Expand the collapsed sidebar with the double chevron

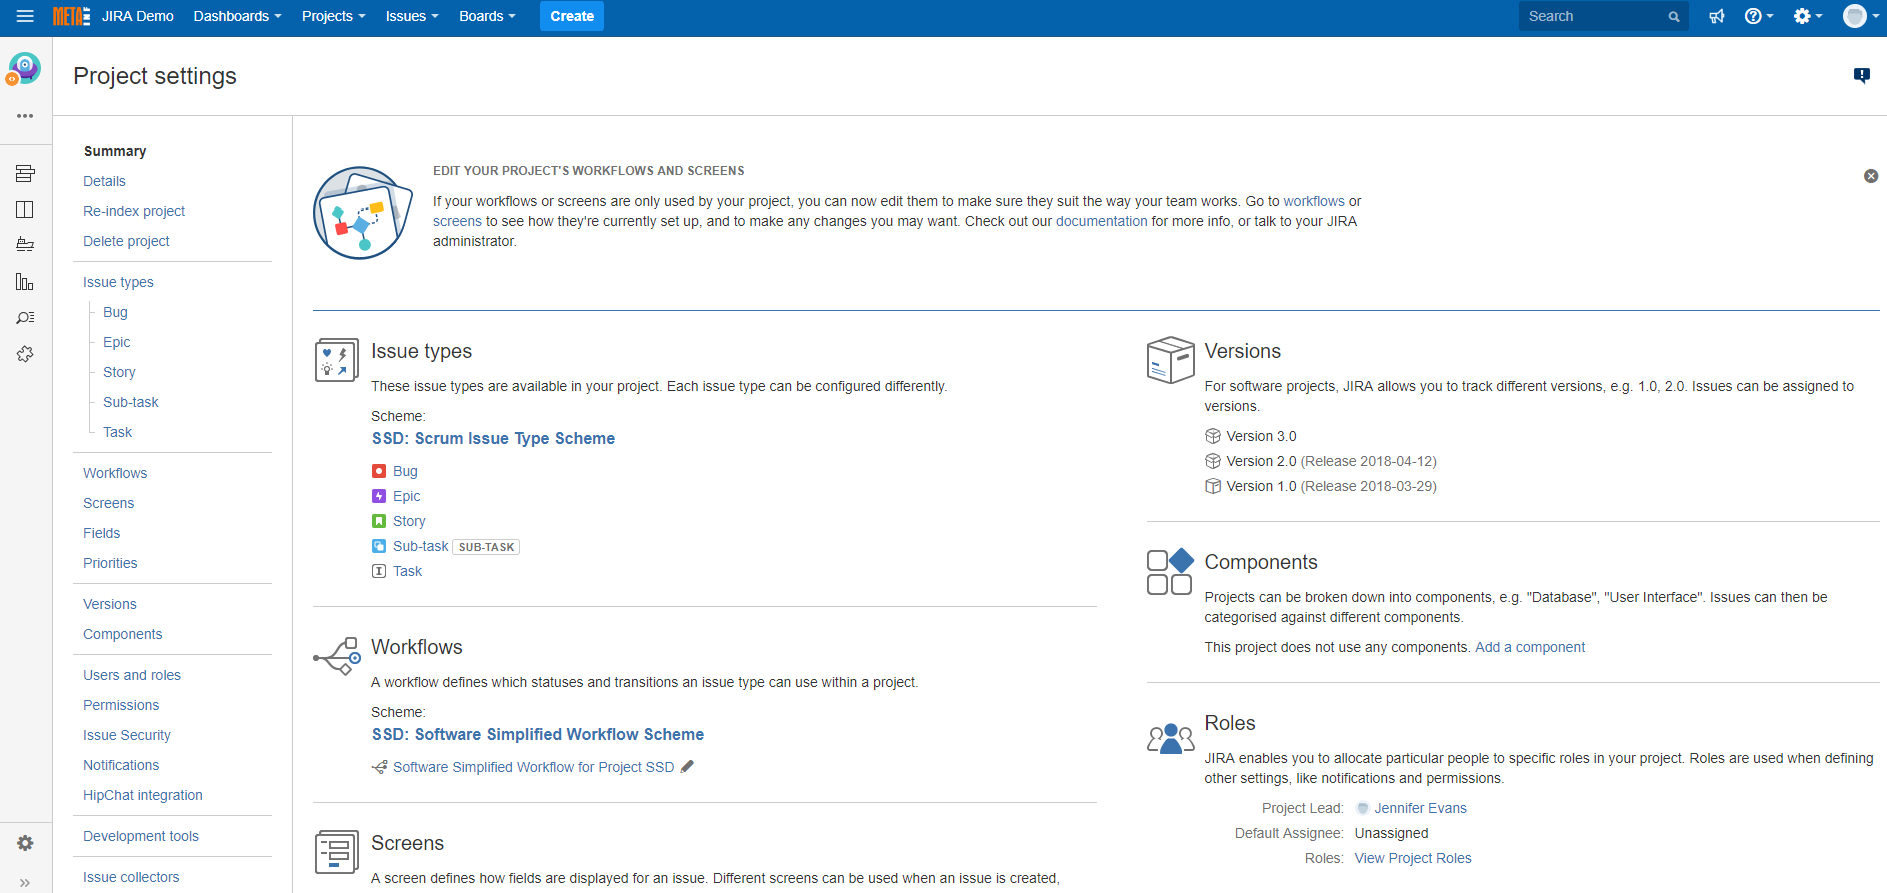(x=25, y=882)
